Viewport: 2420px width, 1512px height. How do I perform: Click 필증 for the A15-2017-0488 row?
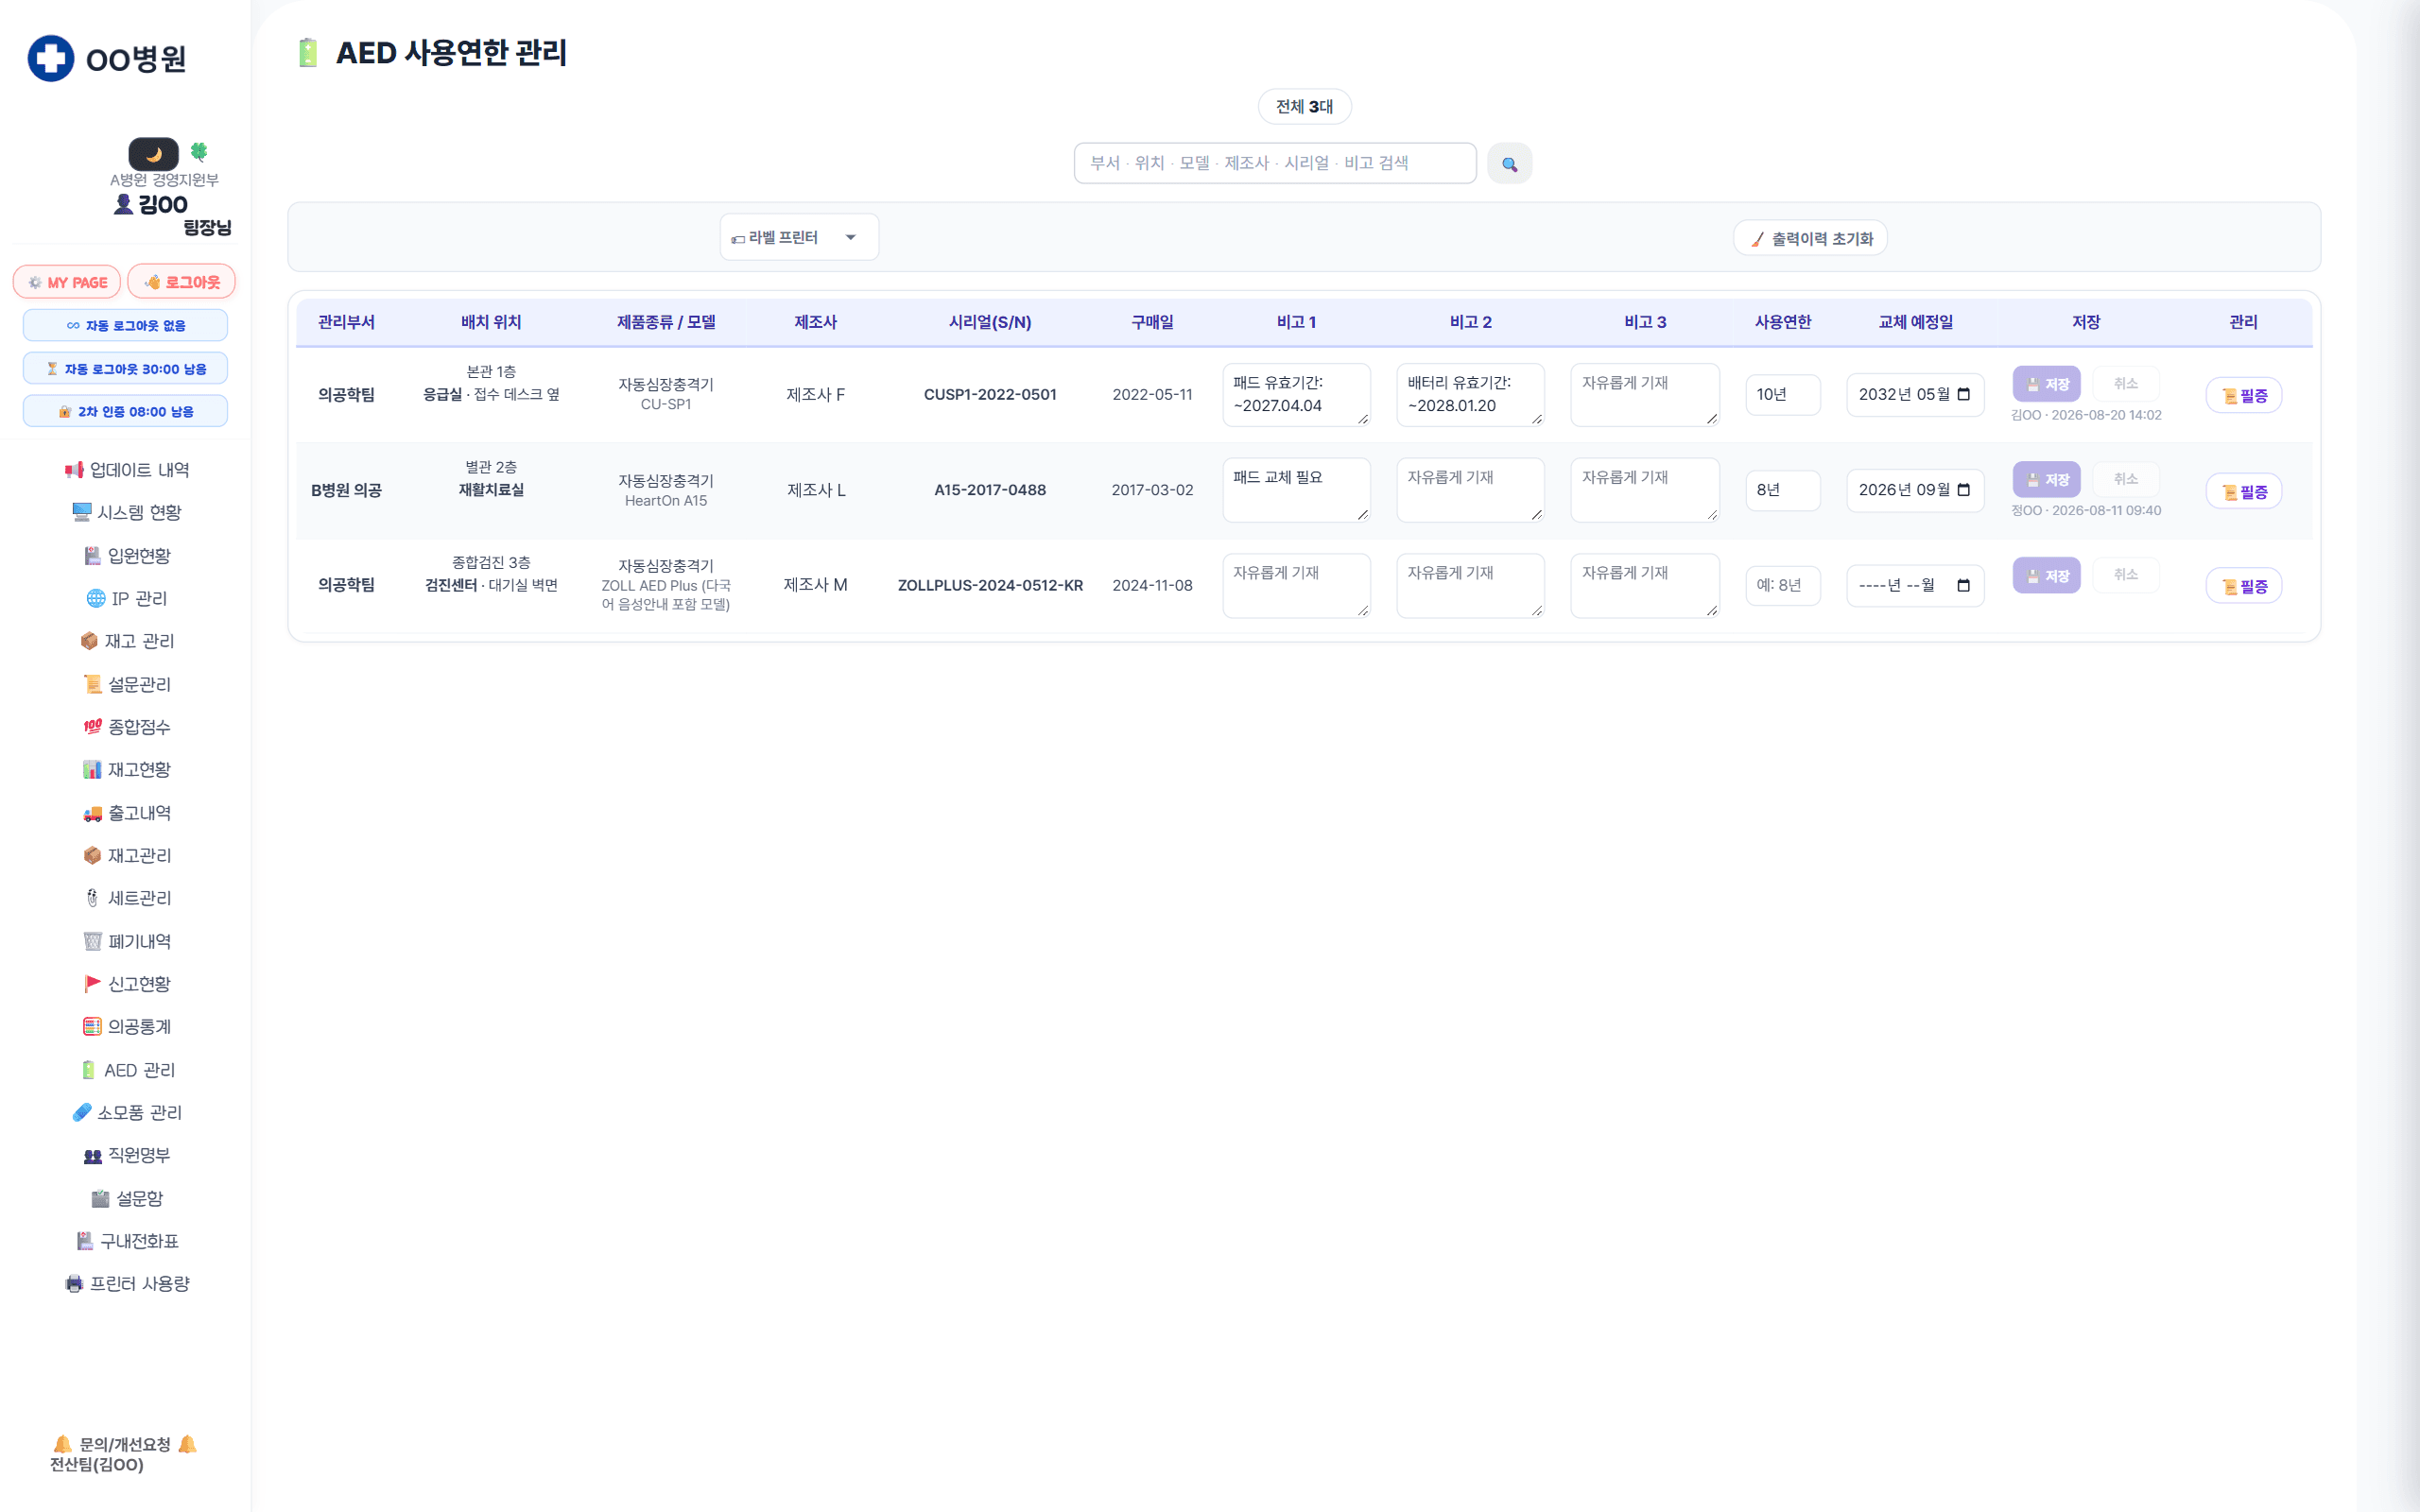click(2243, 491)
